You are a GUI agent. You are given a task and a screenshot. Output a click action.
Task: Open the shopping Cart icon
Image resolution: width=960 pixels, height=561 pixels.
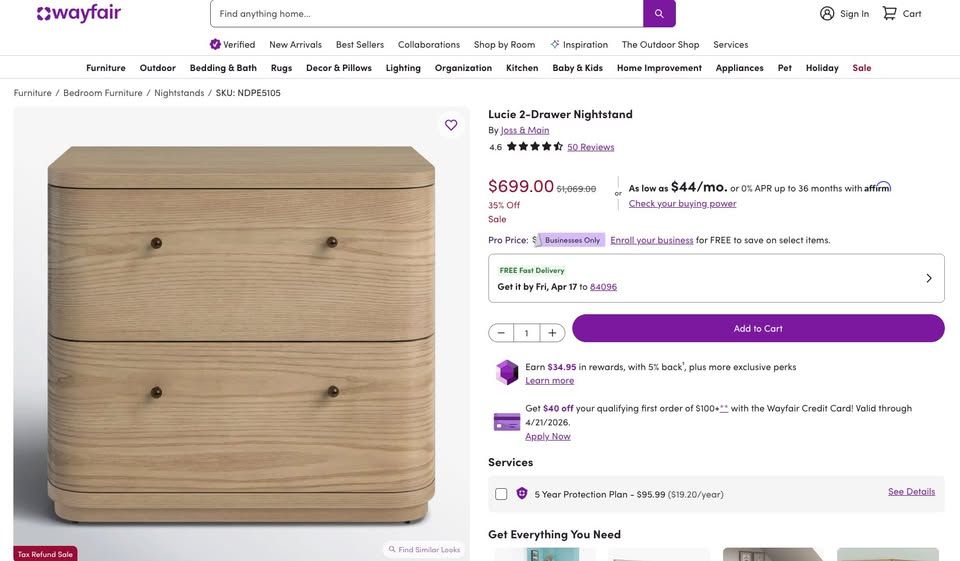point(889,13)
